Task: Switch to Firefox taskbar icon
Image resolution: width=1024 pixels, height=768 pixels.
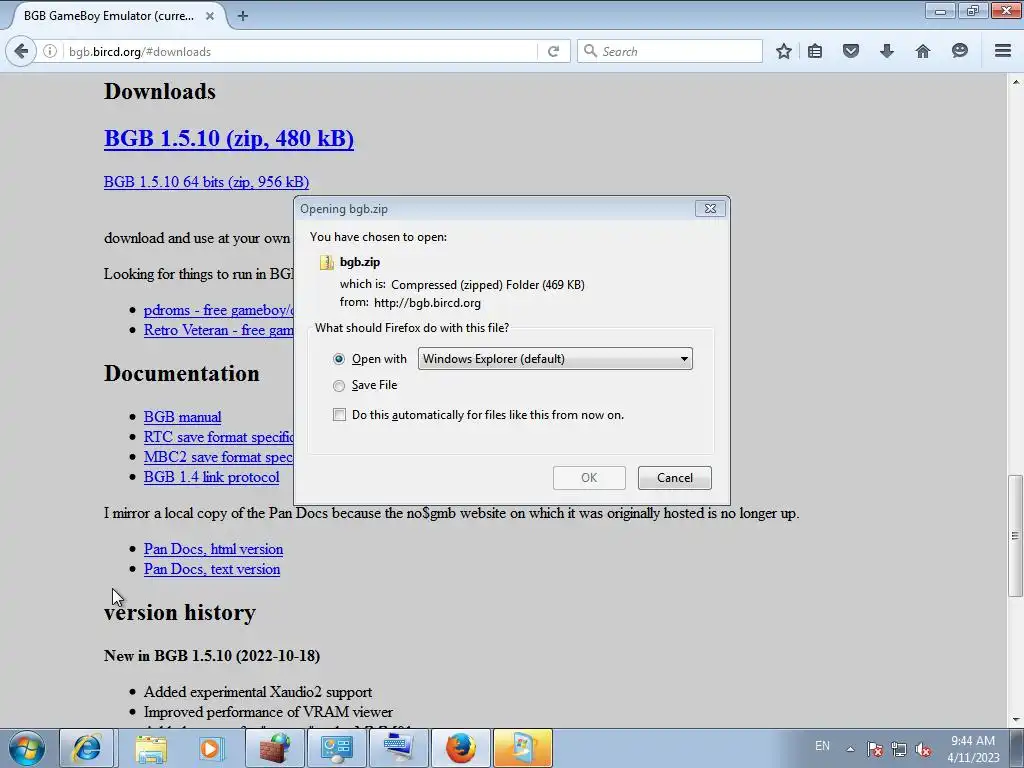Action: pos(460,748)
